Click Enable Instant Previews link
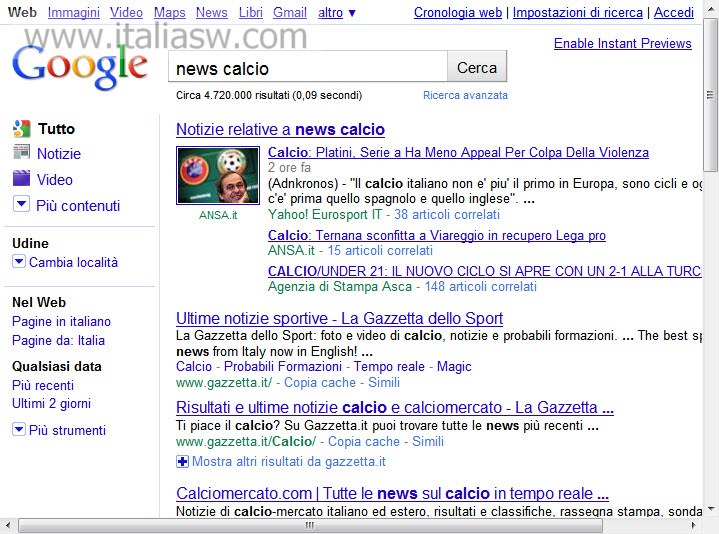Viewport: 719px width, 534px height. click(622, 43)
